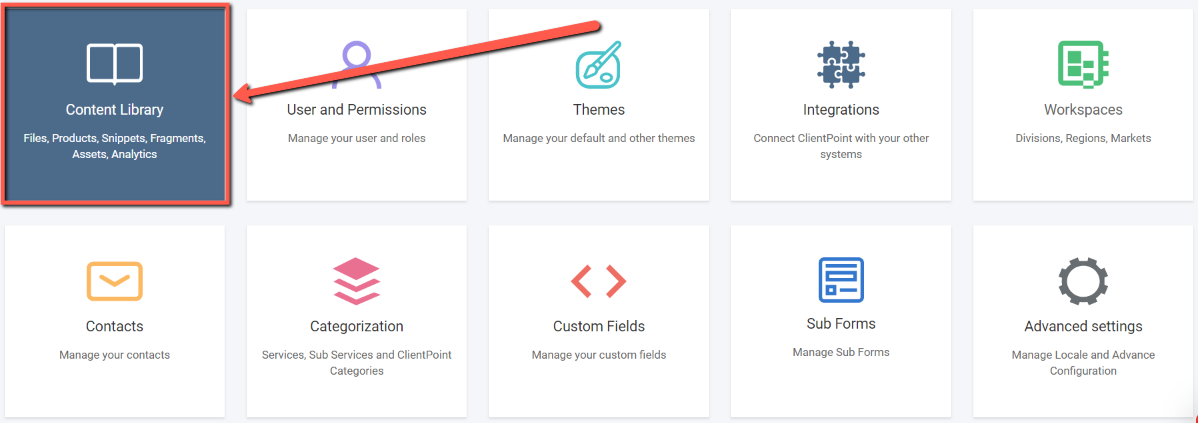Click the Custom Fields angle brackets icon

[599, 282]
